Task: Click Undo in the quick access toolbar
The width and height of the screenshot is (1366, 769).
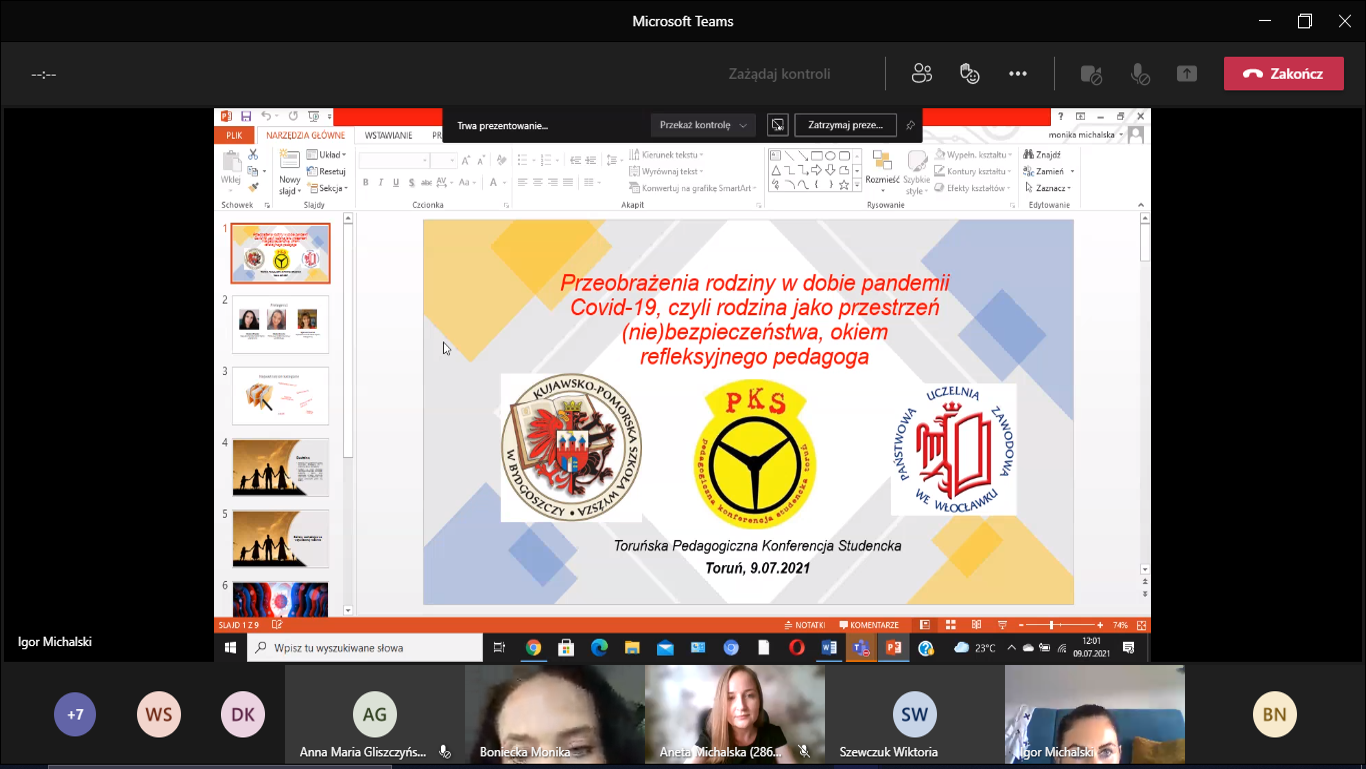Action: point(265,116)
